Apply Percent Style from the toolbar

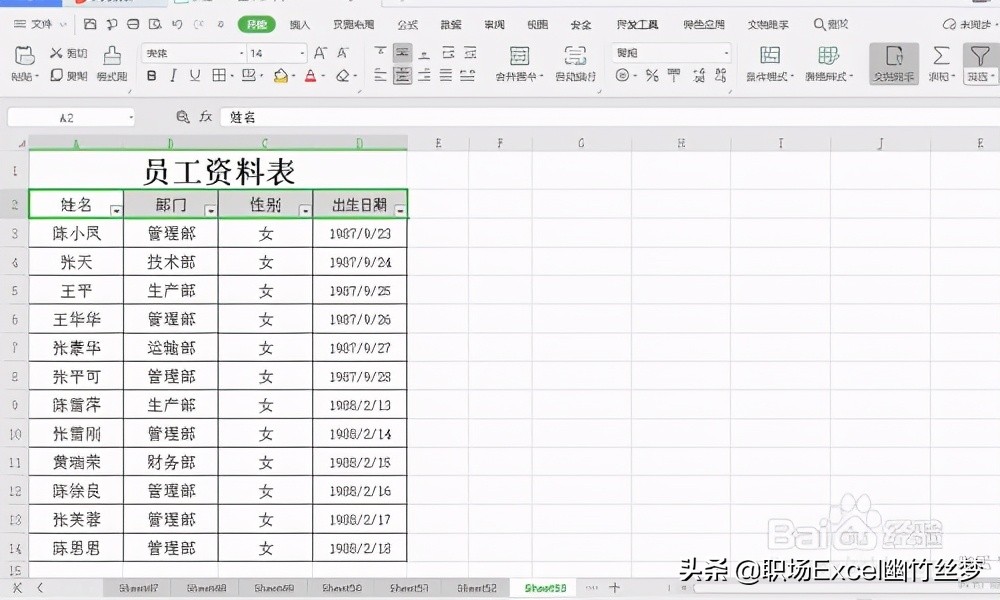(x=651, y=75)
